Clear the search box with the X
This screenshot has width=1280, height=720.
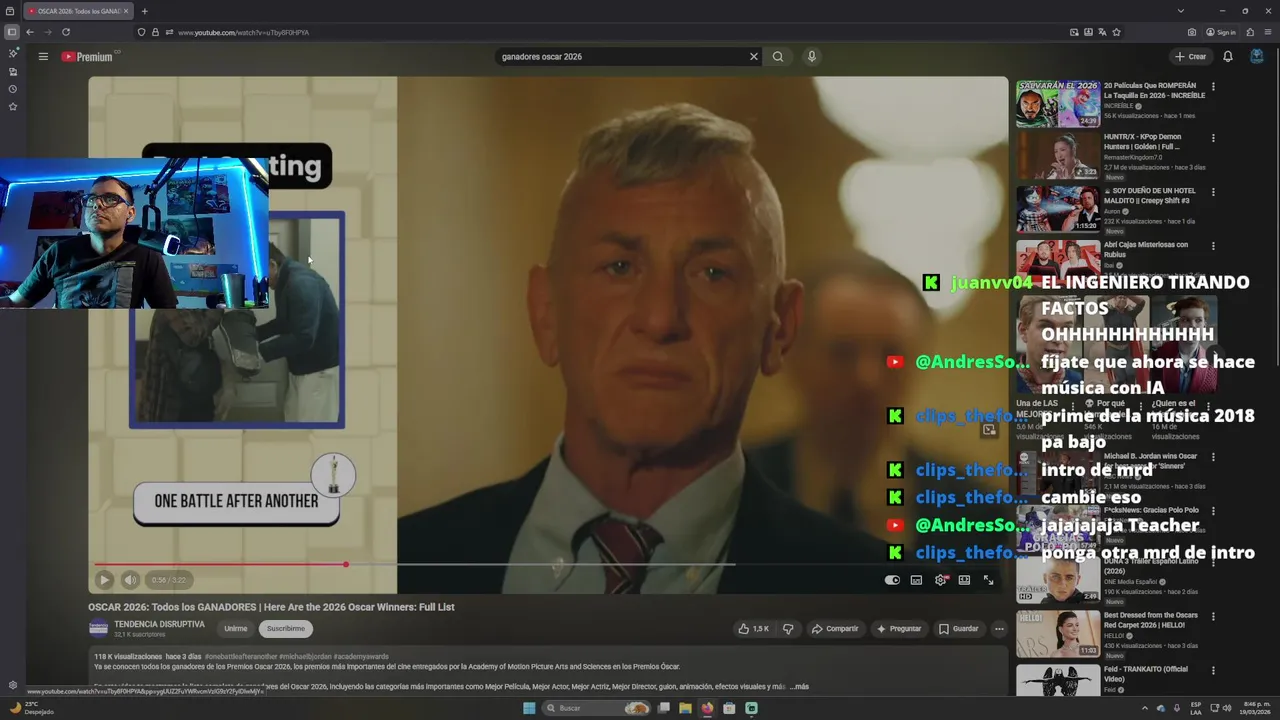tap(754, 57)
